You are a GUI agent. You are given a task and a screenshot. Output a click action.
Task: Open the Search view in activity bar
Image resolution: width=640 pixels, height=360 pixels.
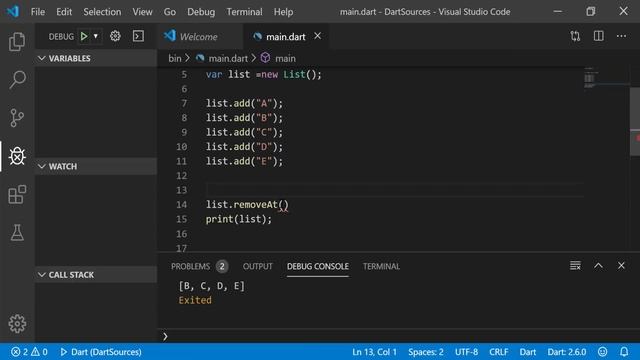point(17,79)
